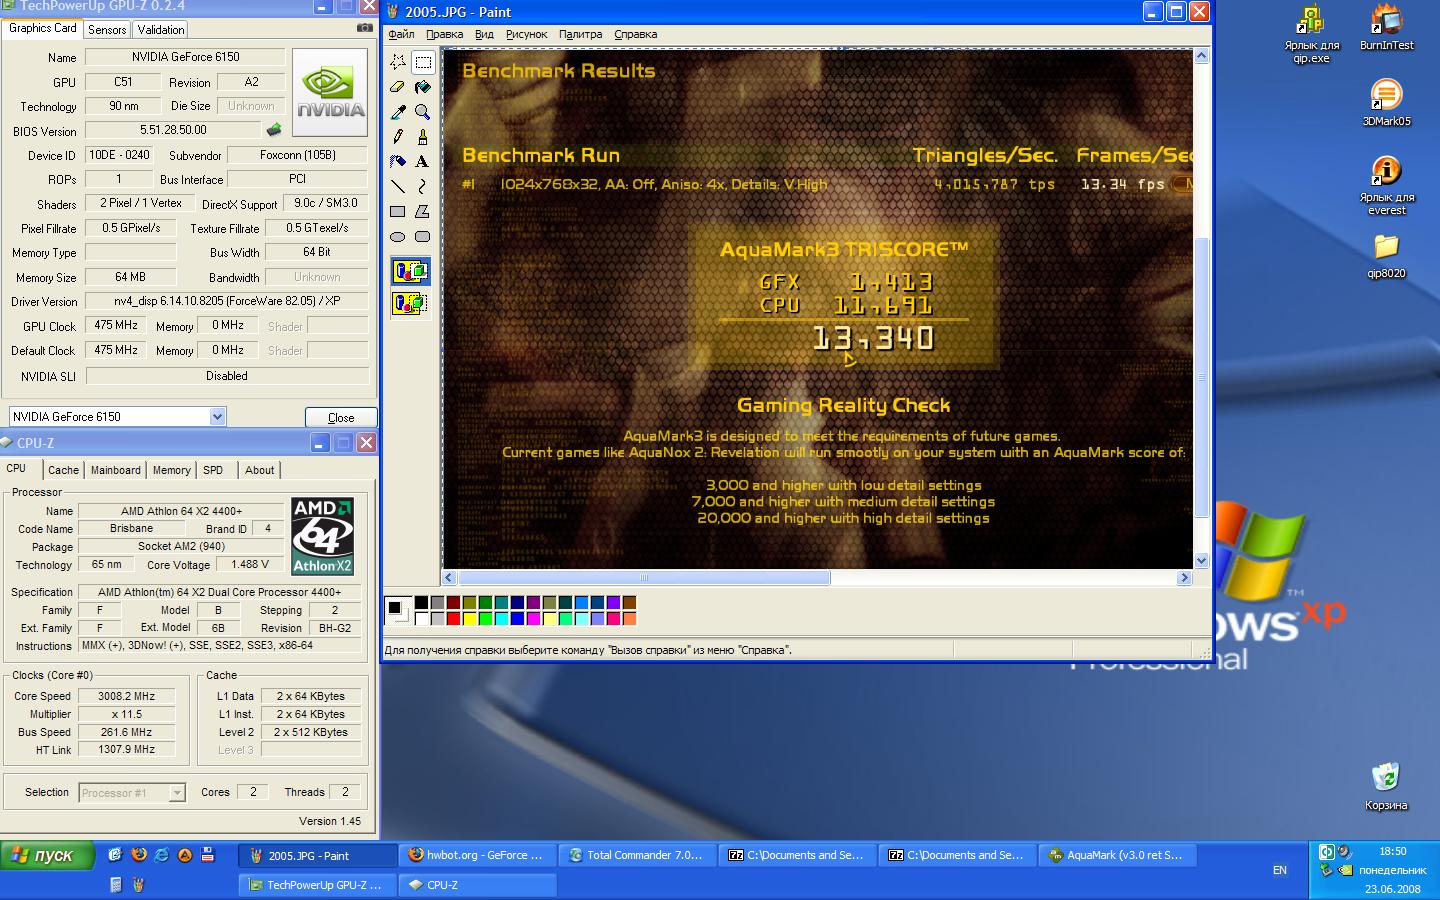Image resolution: width=1440 pixels, height=900 pixels.
Task: Click Paint's vertical scrollbar down arrow
Action: click(x=1202, y=560)
